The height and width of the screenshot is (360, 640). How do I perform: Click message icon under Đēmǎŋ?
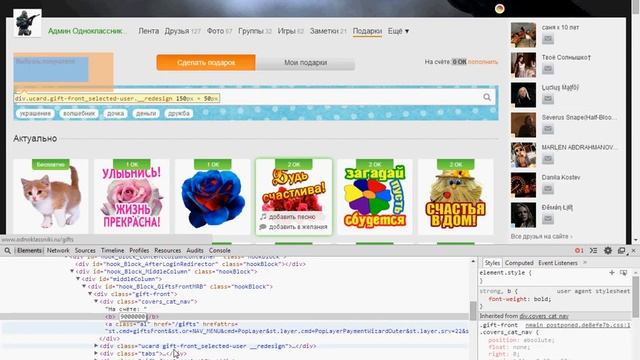548,219
